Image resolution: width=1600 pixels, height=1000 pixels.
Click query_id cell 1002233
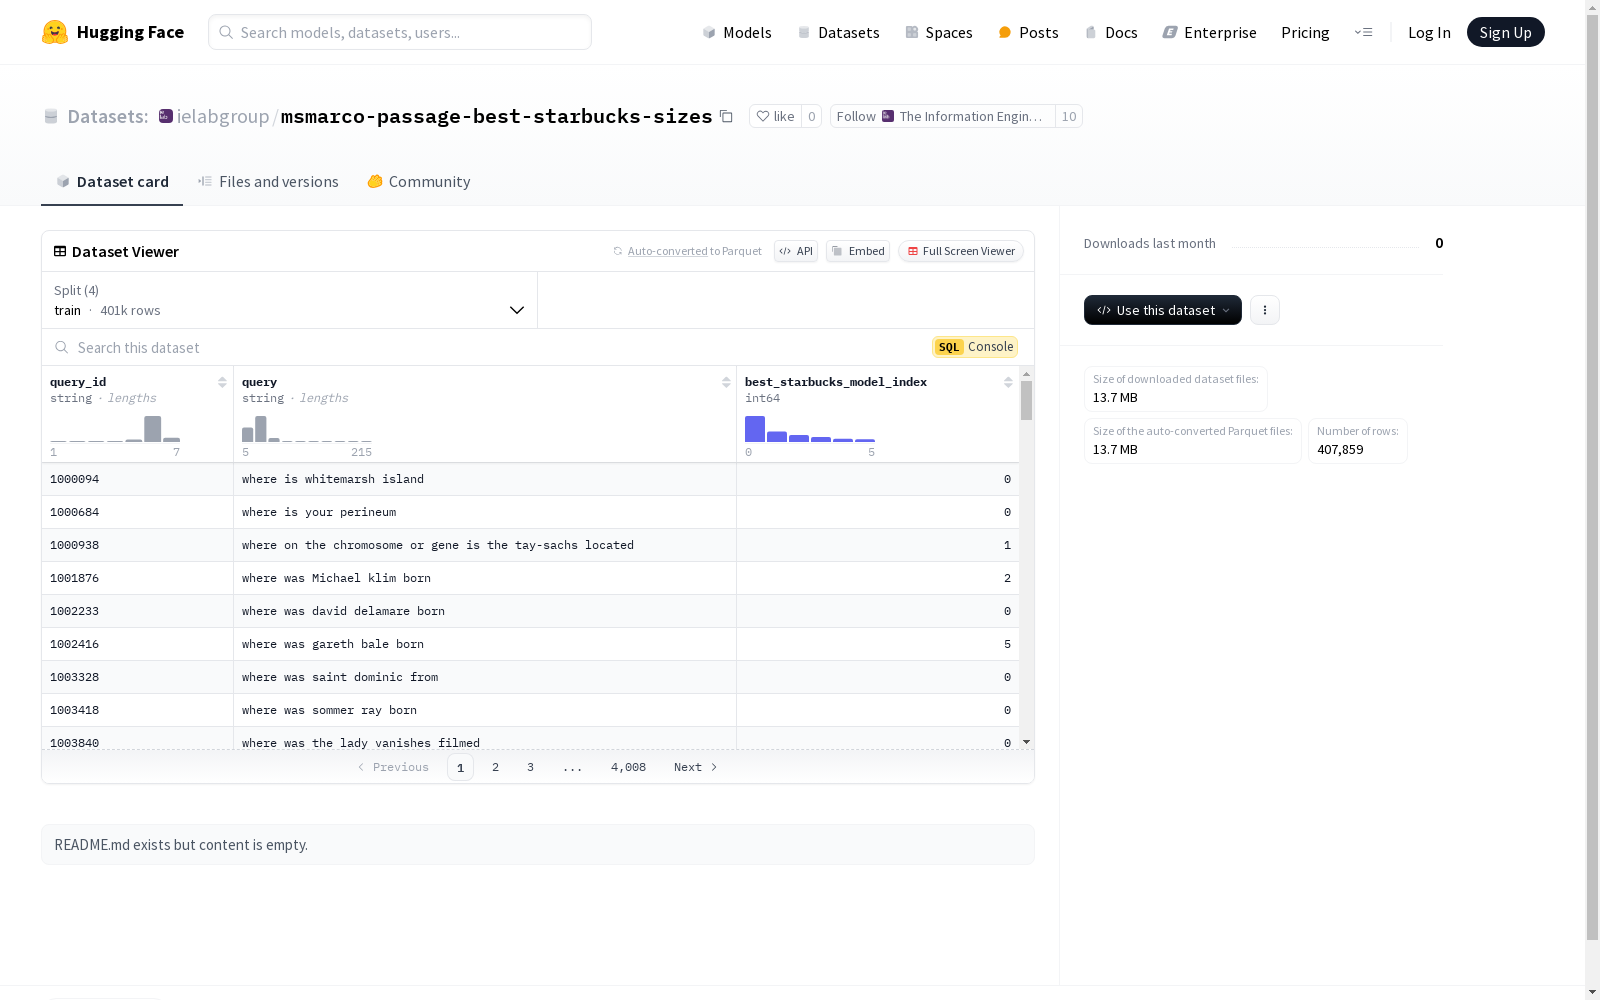137,611
